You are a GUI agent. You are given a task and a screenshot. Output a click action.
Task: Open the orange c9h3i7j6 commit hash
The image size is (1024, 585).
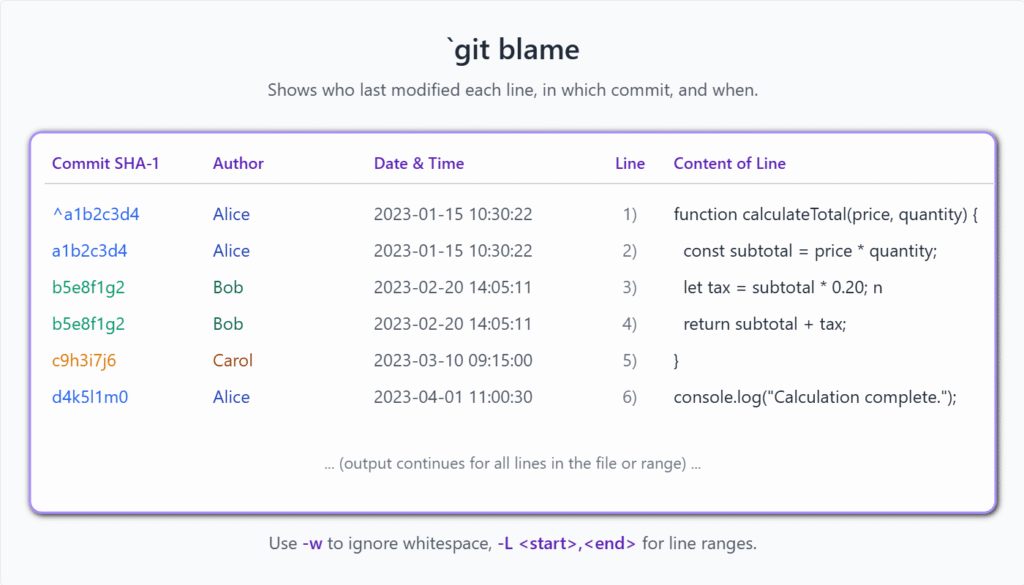click(84, 360)
